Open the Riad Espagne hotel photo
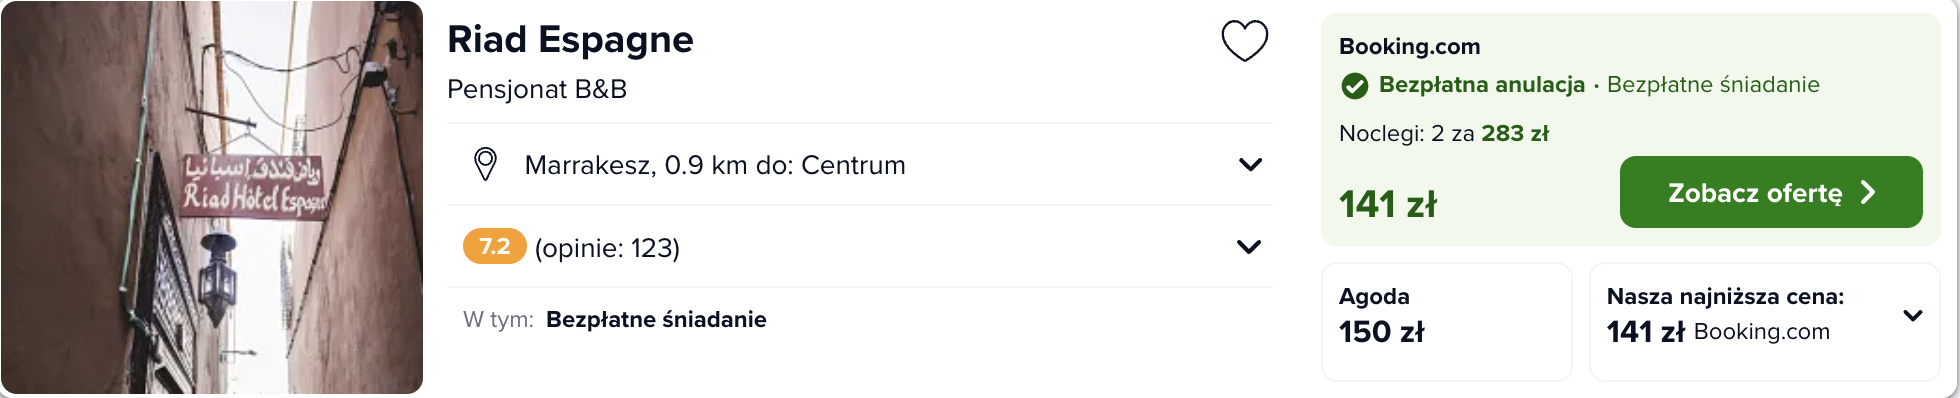 pos(212,198)
